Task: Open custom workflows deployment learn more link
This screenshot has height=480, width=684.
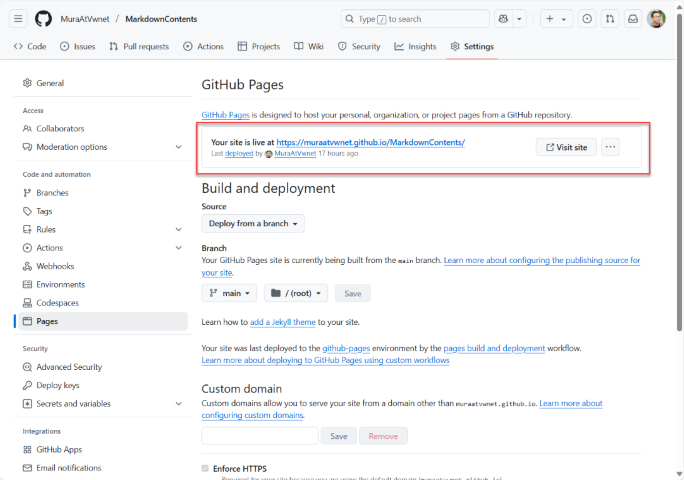Action: (325, 360)
